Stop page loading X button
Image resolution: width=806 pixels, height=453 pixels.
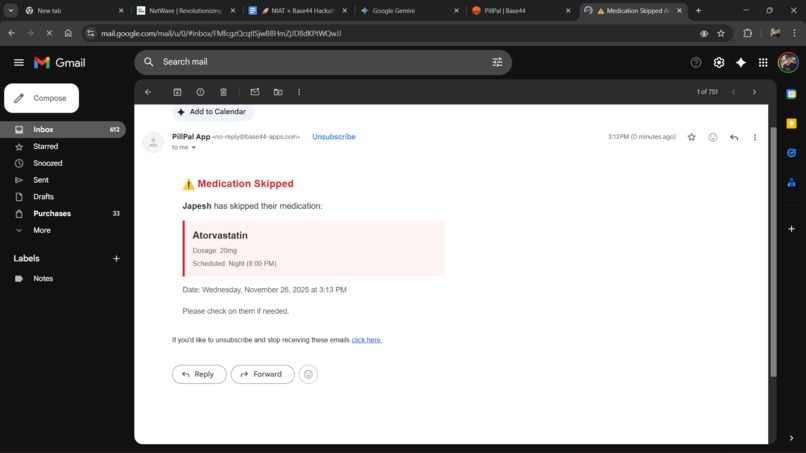(49, 33)
